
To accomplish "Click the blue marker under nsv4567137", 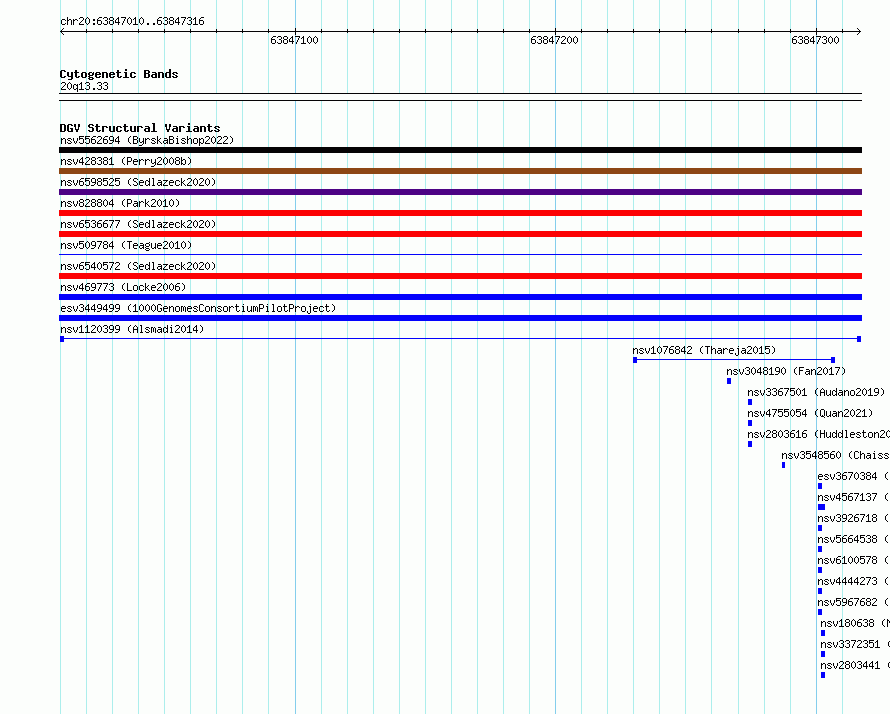I will [x=821, y=507].
